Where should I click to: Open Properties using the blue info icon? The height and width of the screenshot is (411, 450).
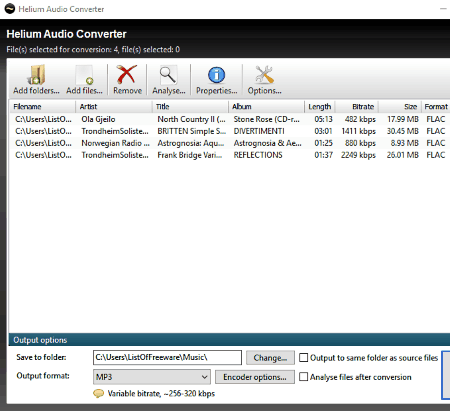(x=217, y=75)
